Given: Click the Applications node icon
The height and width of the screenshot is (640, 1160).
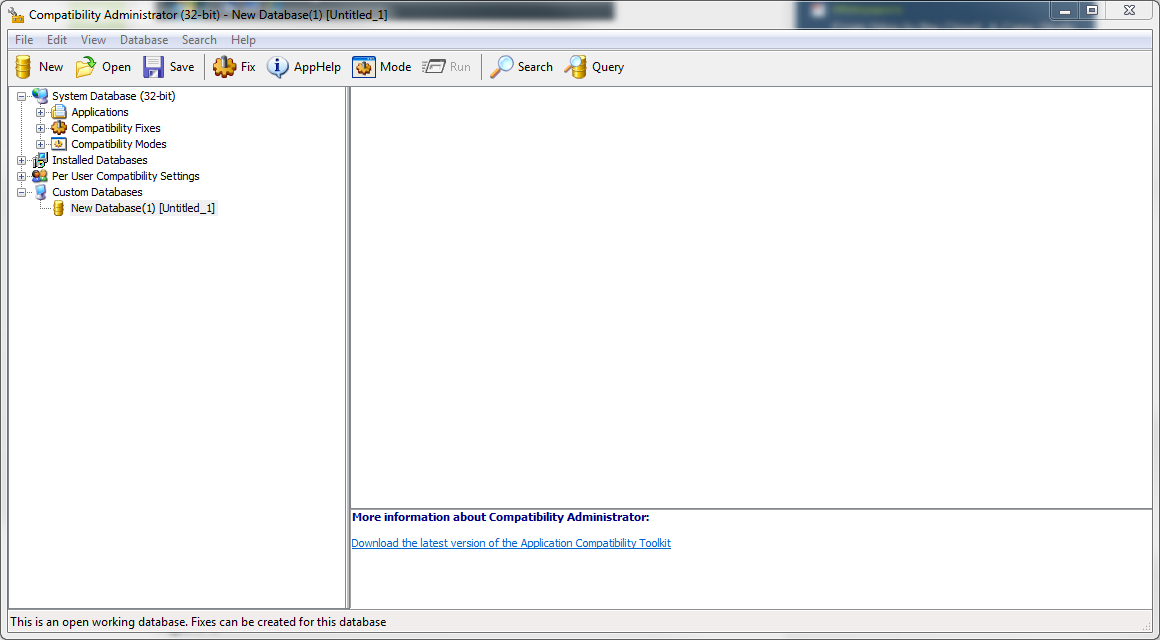Looking at the screenshot, I should pos(59,112).
